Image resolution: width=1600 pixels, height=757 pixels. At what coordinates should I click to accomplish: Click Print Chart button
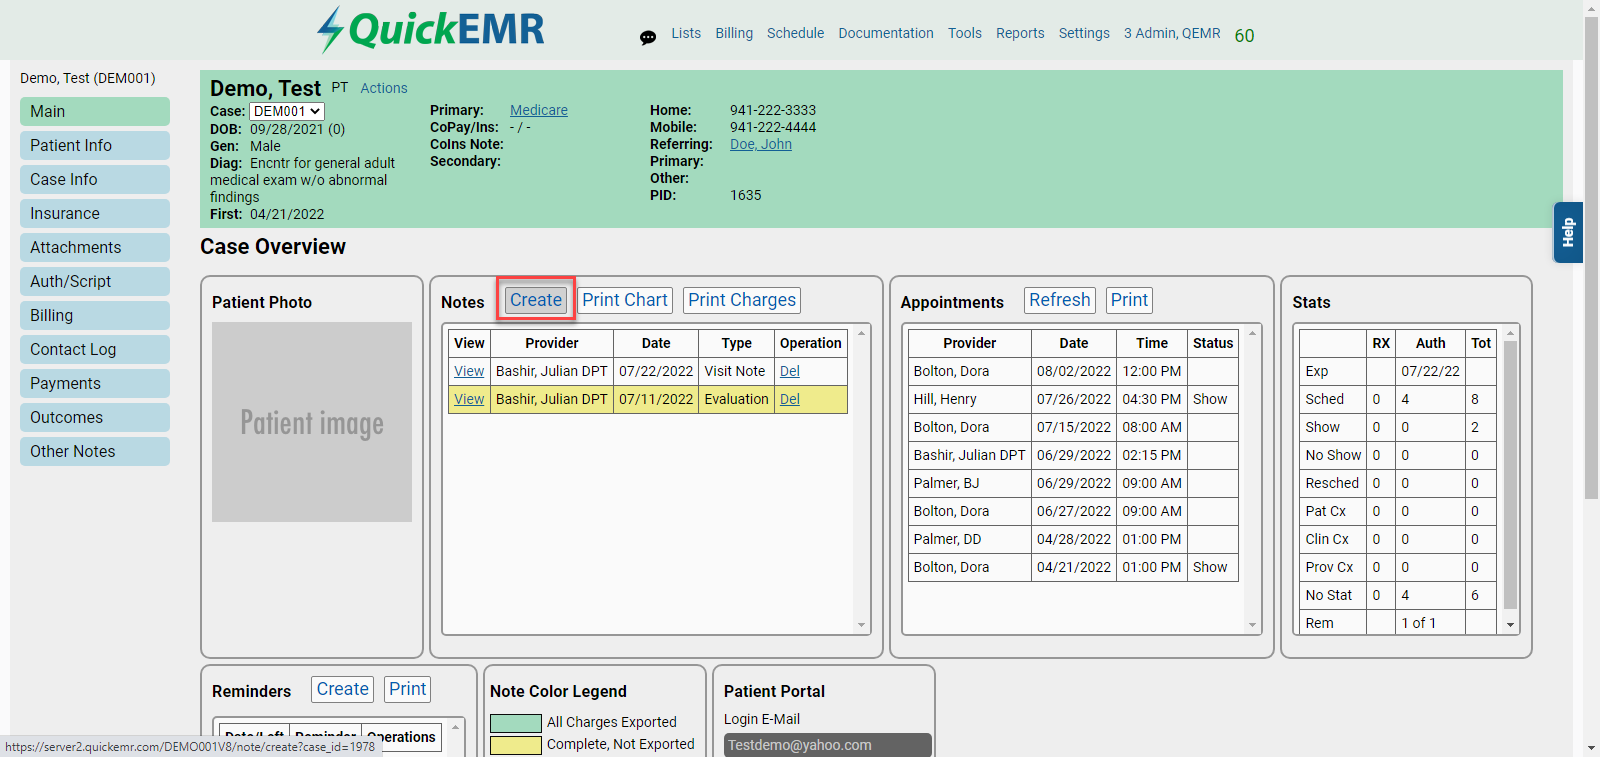pos(625,300)
